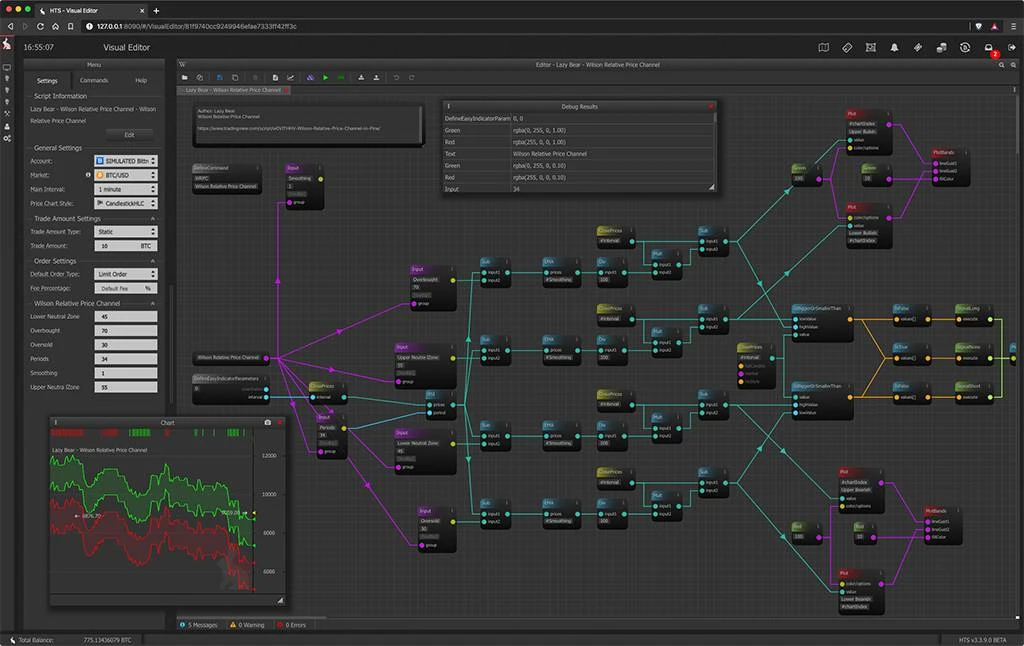The image size is (1024, 646).
Task: Open a script using the folder icon
Action: (x=186, y=77)
